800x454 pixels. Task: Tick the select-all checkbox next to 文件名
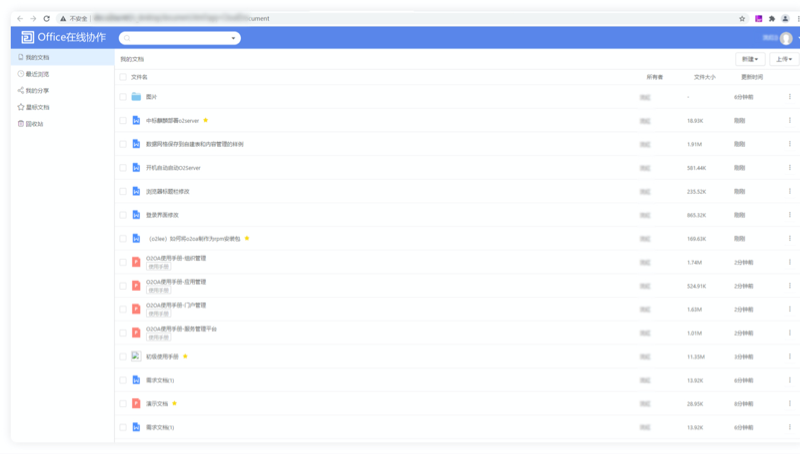[123, 77]
